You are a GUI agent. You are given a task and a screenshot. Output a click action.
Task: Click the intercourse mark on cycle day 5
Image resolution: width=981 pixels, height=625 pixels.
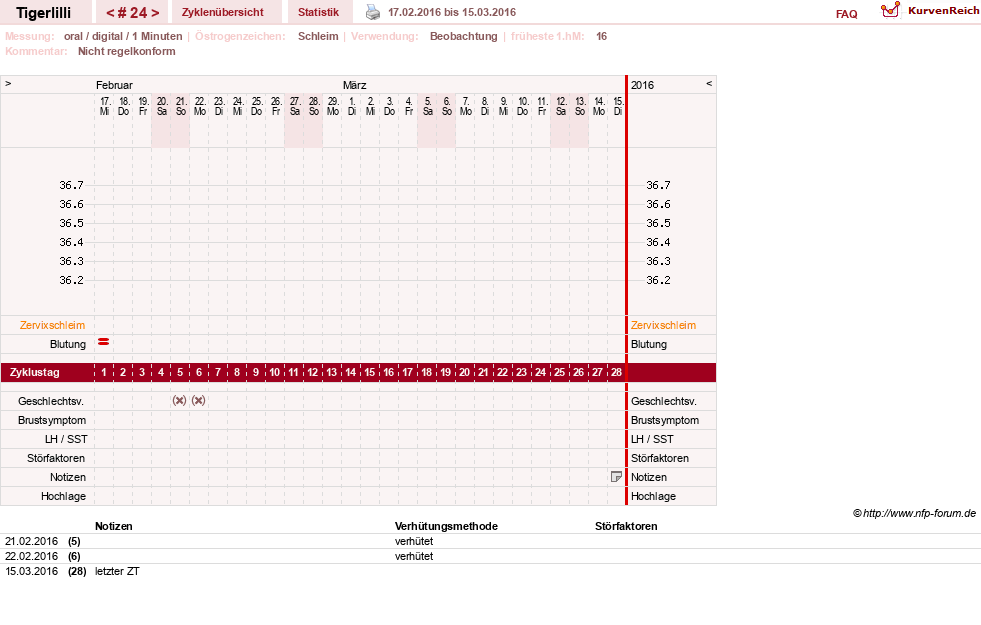[180, 400]
